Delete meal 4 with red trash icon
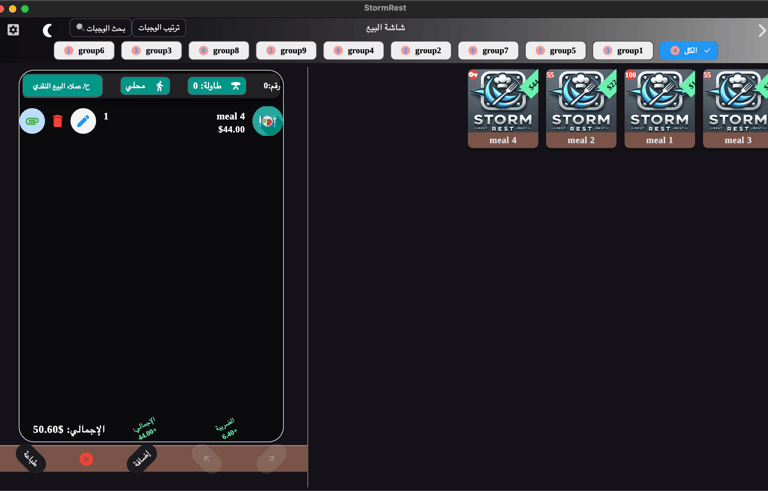This screenshot has width=768, height=491. tap(58, 121)
